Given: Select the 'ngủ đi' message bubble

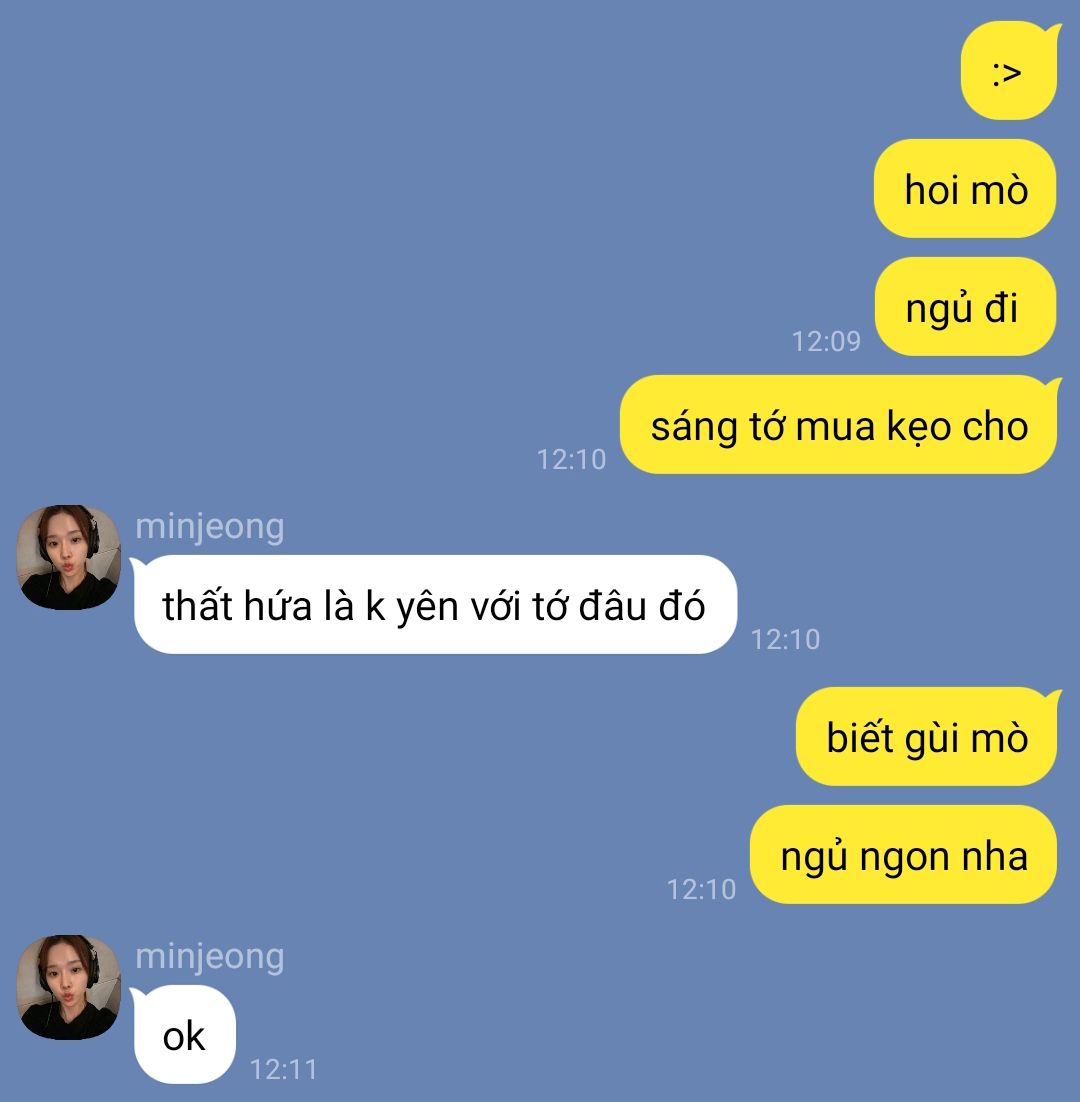Looking at the screenshot, I should pyautogui.click(x=965, y=306).
